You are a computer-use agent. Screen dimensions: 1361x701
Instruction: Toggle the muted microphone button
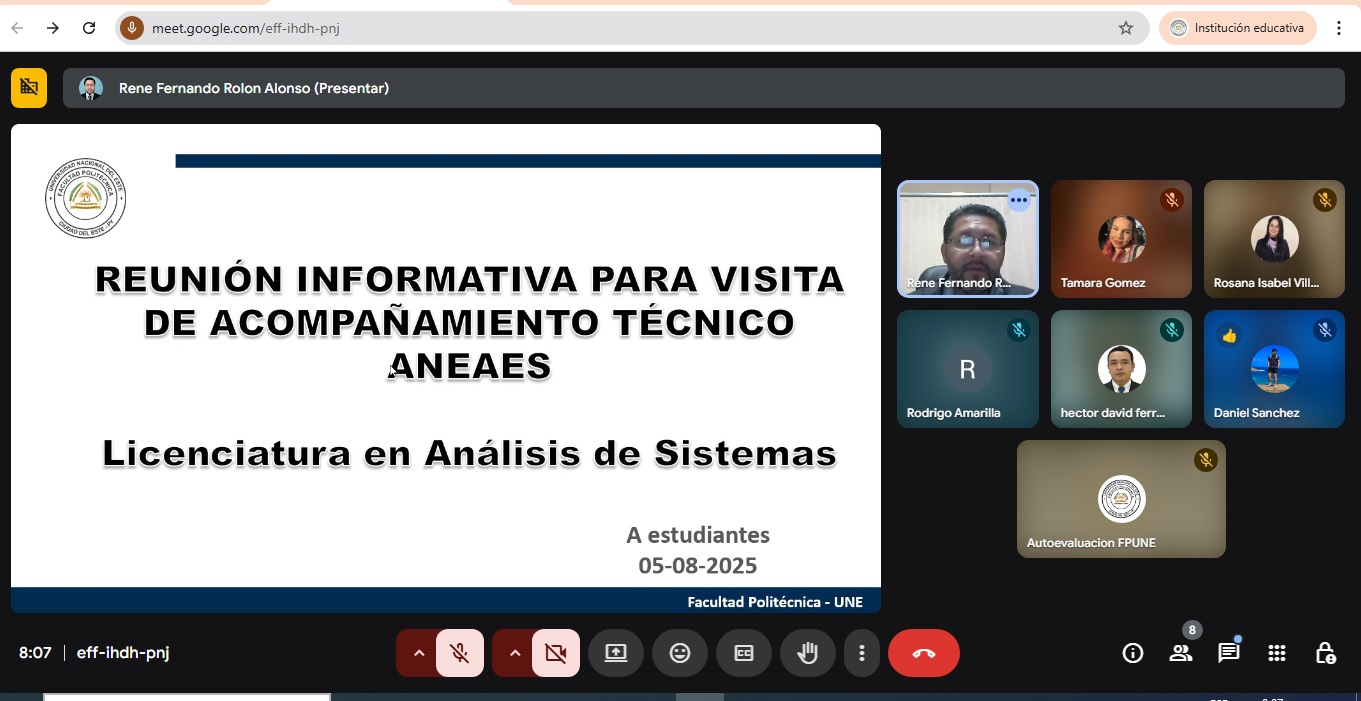click(460, 653)
